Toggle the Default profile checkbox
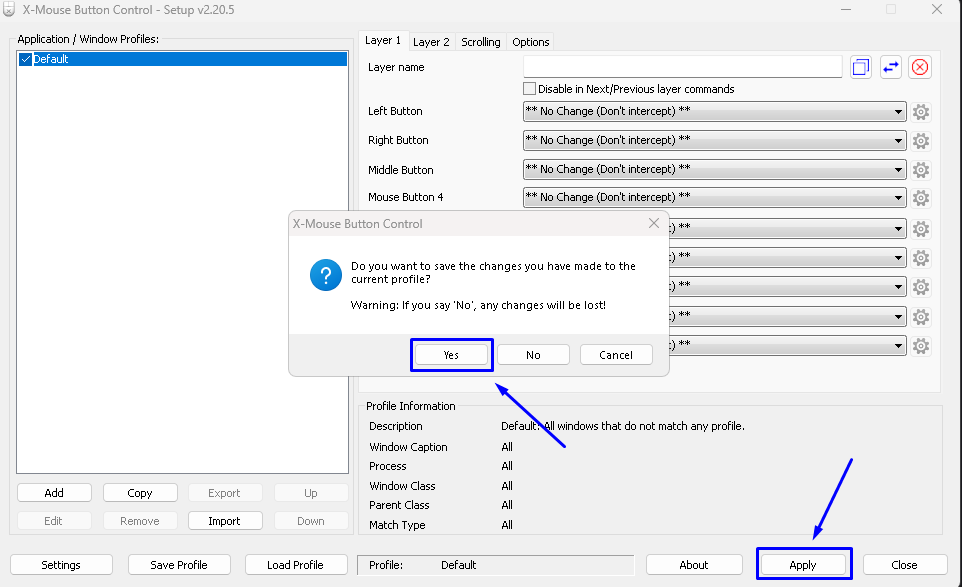Viewport: 962px width, 587px height. 25,59
